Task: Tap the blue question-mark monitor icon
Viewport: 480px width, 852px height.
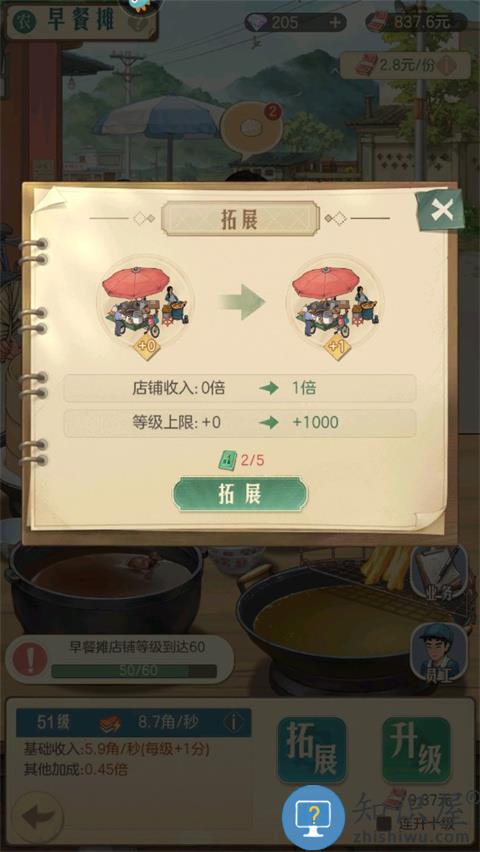Action: point(313,817)
